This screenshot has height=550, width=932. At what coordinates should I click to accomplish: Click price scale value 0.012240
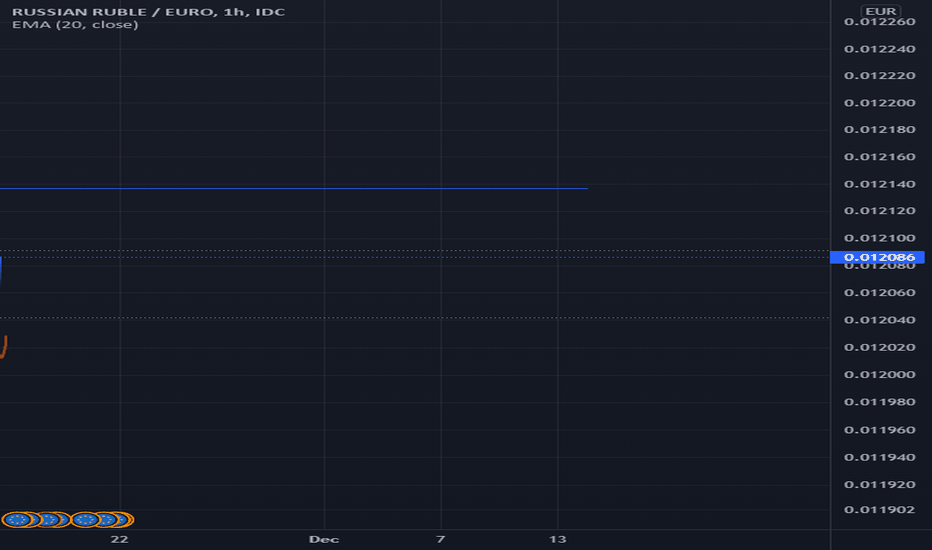880,49
